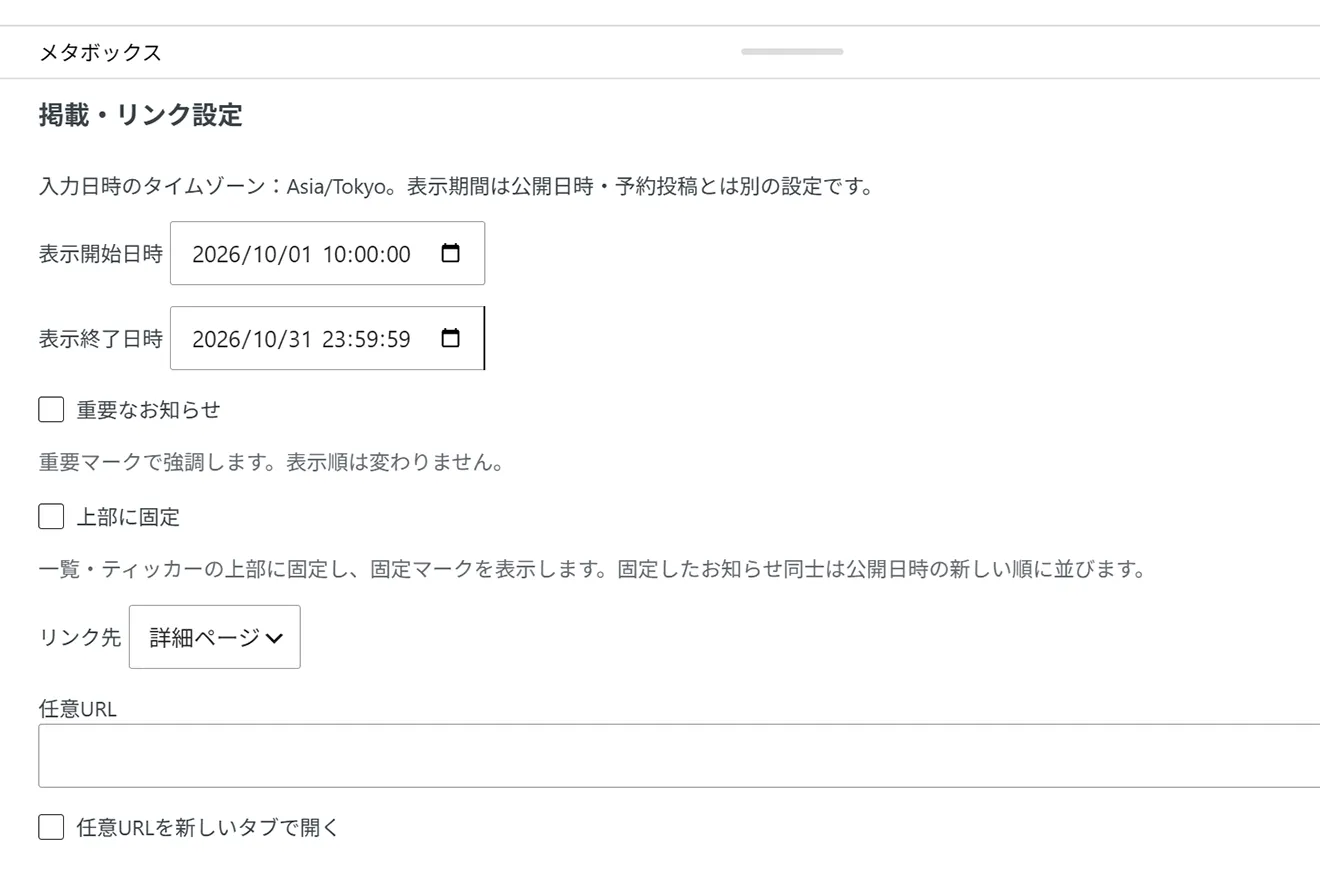Click the 重要マークで強調します description
This screenshot has width=1320, height=880.
[271, 463]
